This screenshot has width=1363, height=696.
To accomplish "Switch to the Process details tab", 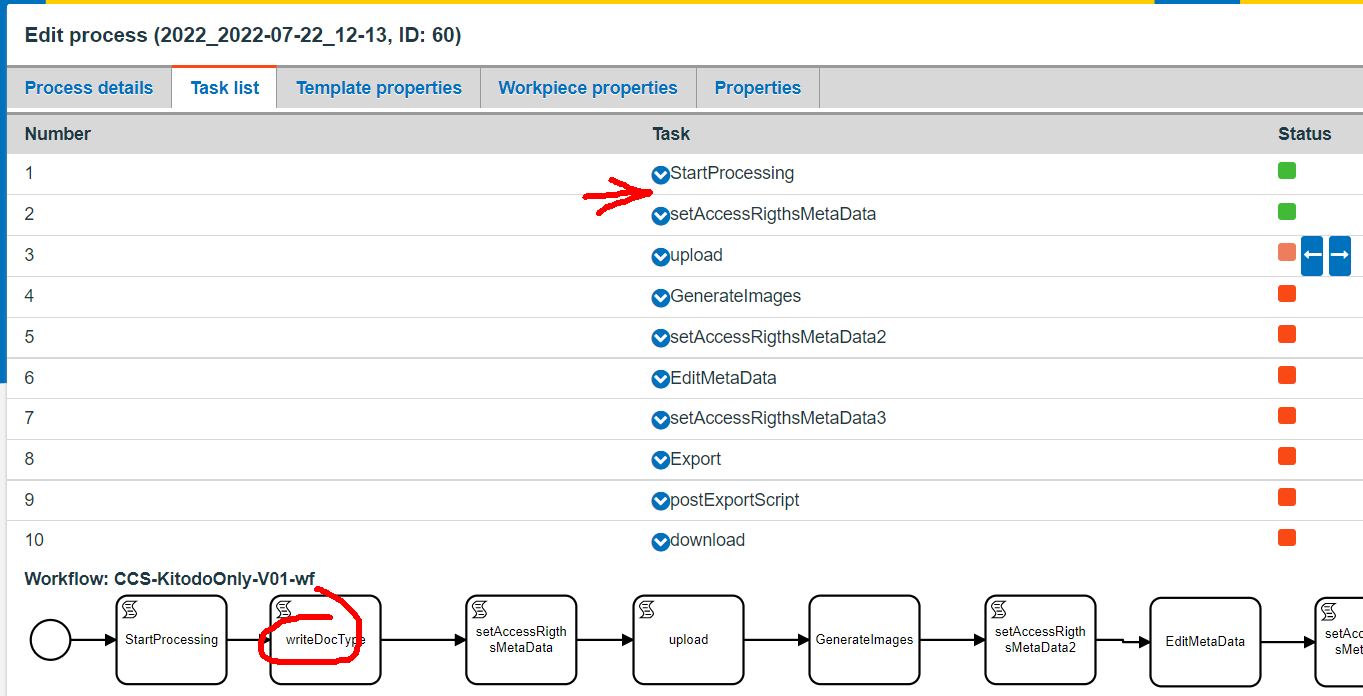I will click(88, 87).
